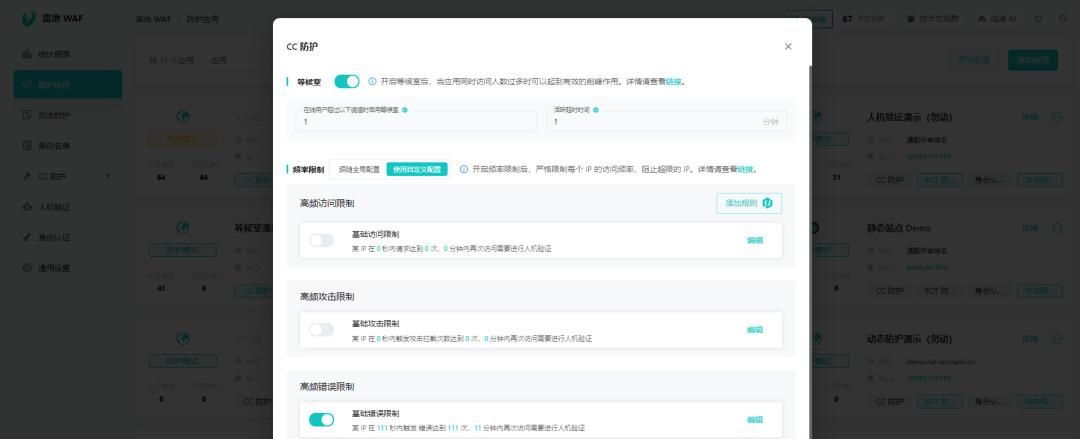Screen dimensions: 1080x439
Task: Click BOT tag on 人机验证演示 card
Action: click(x=937, y=180)
